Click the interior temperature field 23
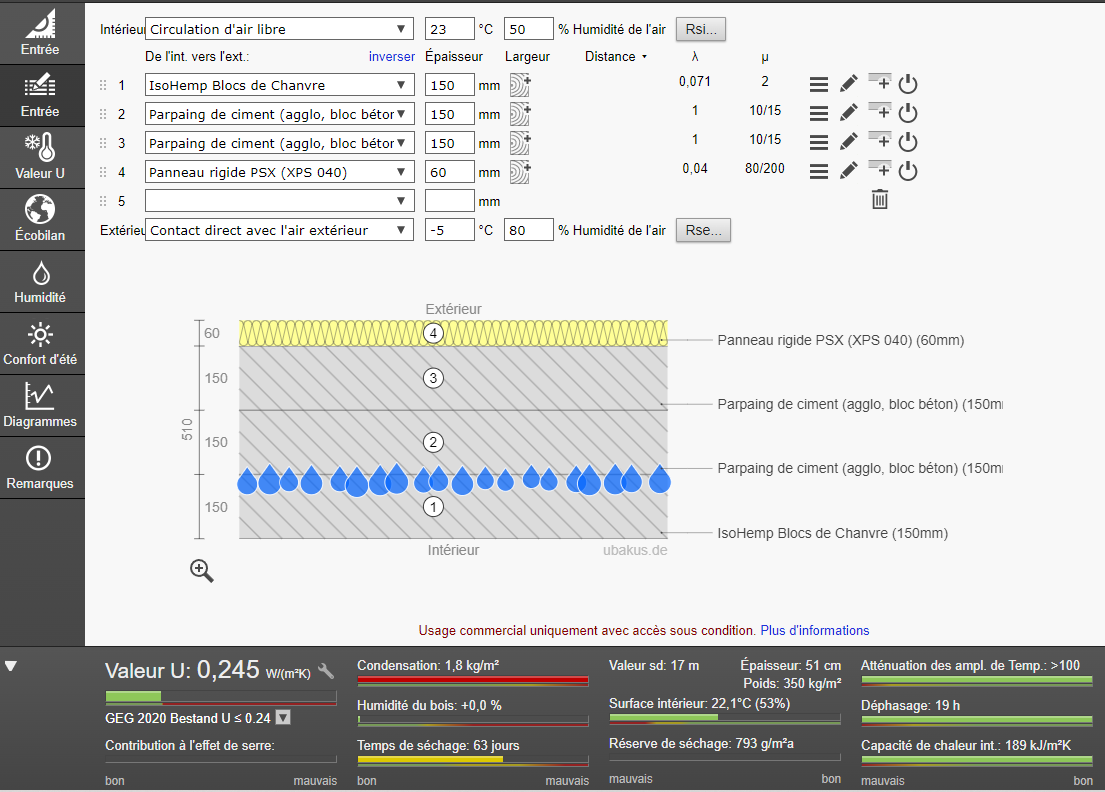 click(x=450, y=29)
